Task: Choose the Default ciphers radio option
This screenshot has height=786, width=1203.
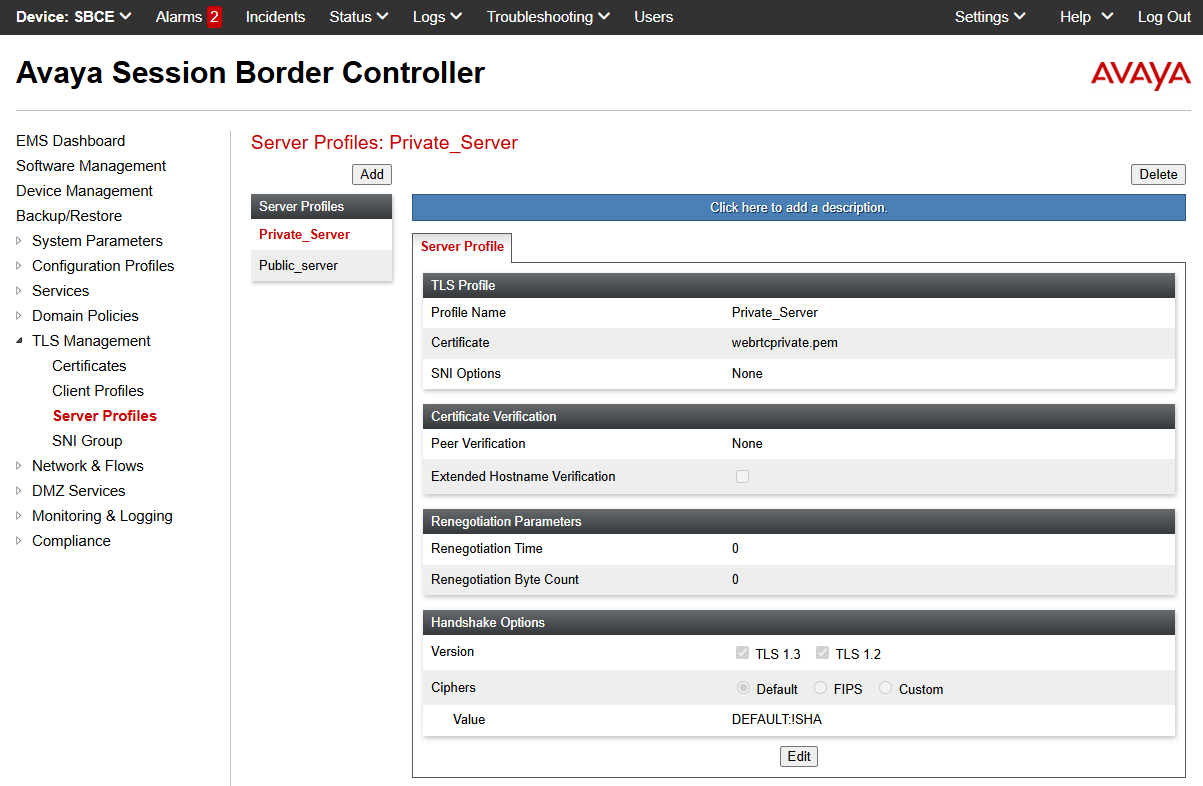Action: tap(743, 688)
